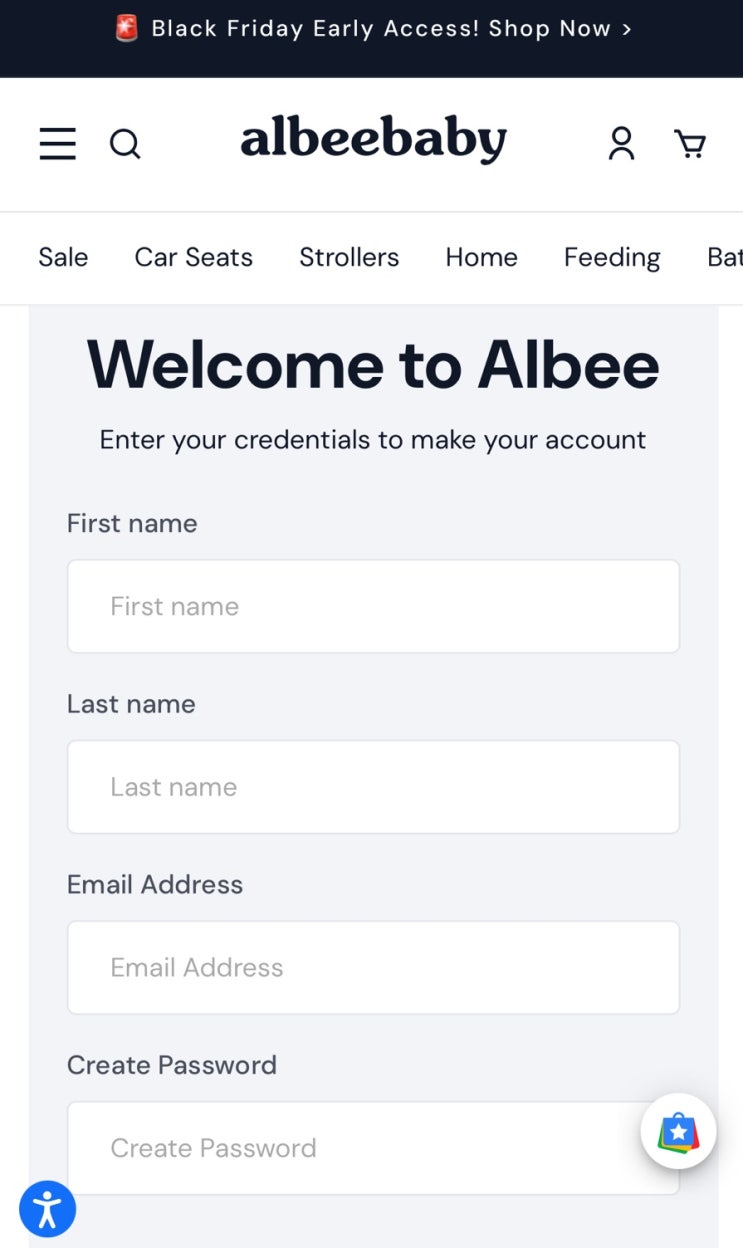
Task: Tap the partially visible category after Feeding
Action: (724, 258)
